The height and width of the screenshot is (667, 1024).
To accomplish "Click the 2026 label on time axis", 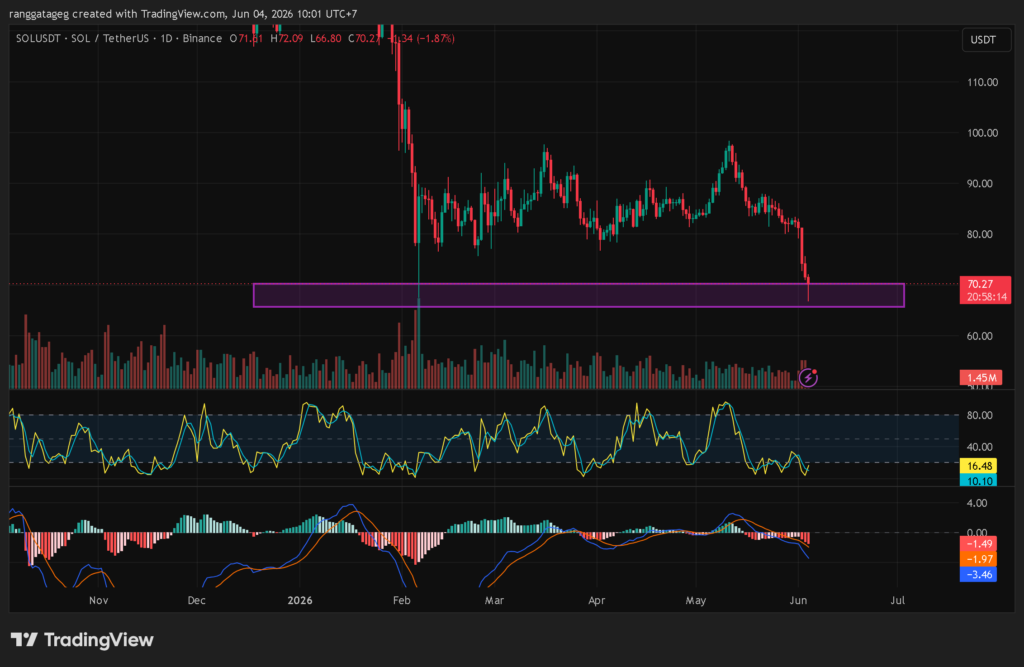I will click(300, 600).
